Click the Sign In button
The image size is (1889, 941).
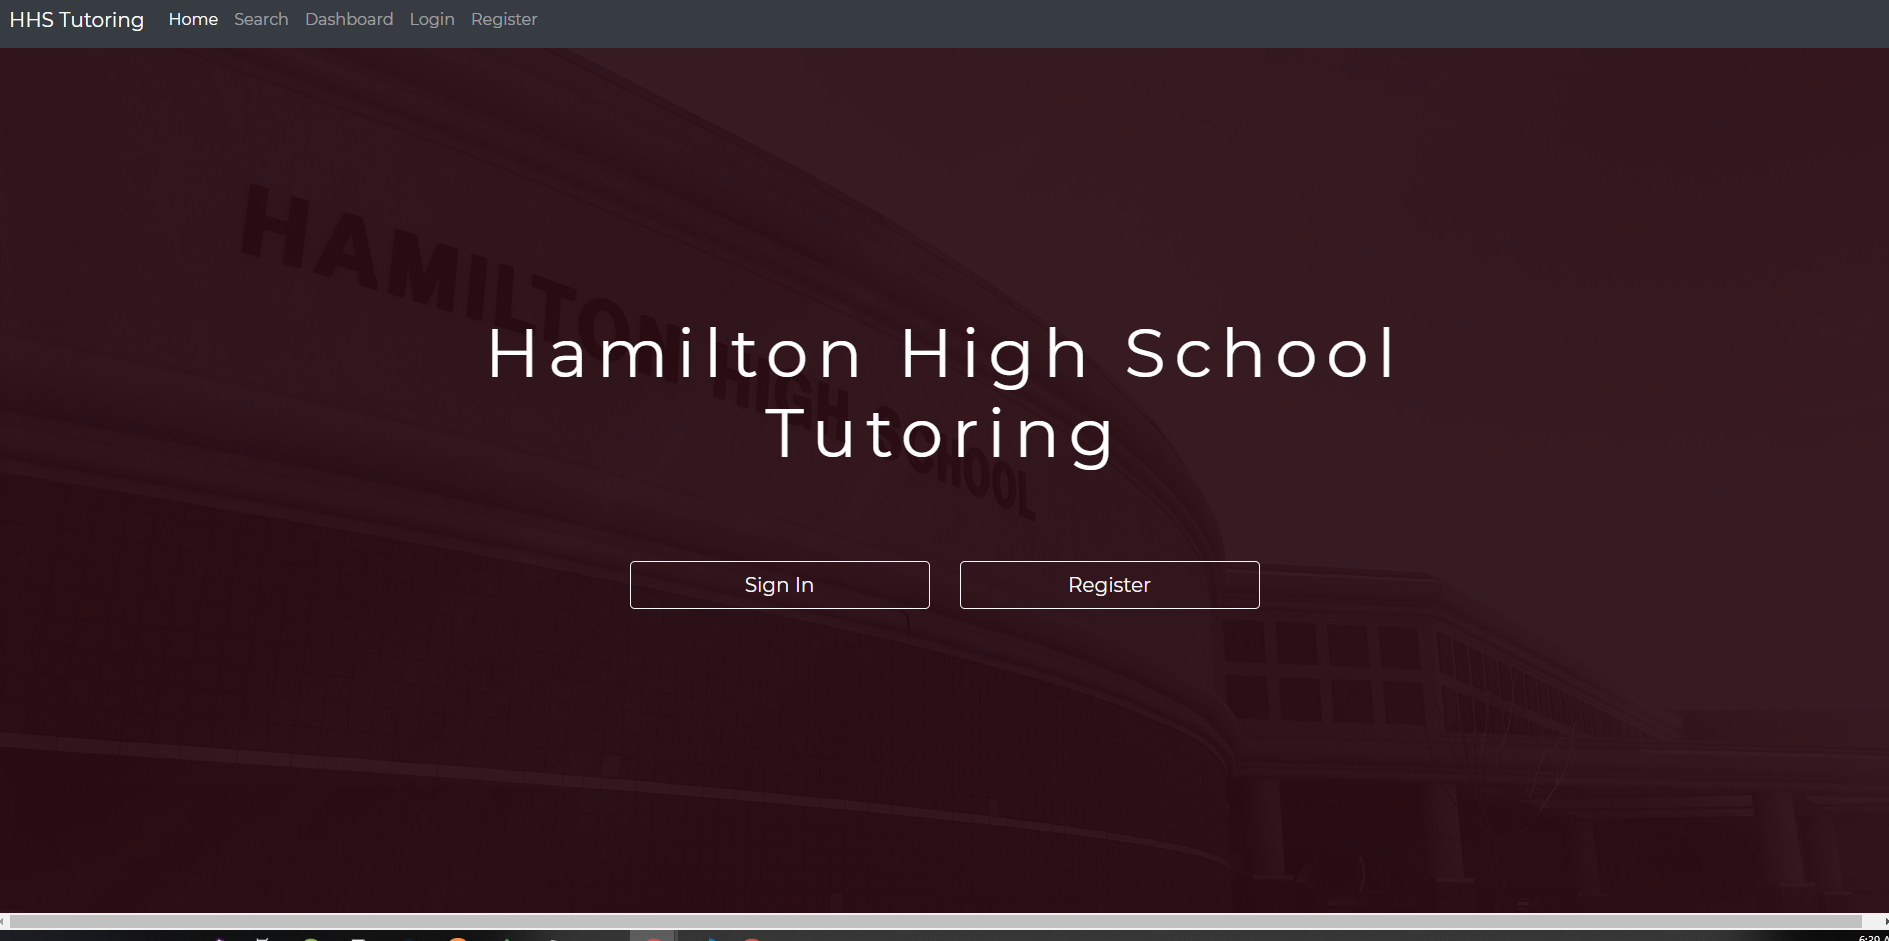pyautogui.click(x=780, y=585)
